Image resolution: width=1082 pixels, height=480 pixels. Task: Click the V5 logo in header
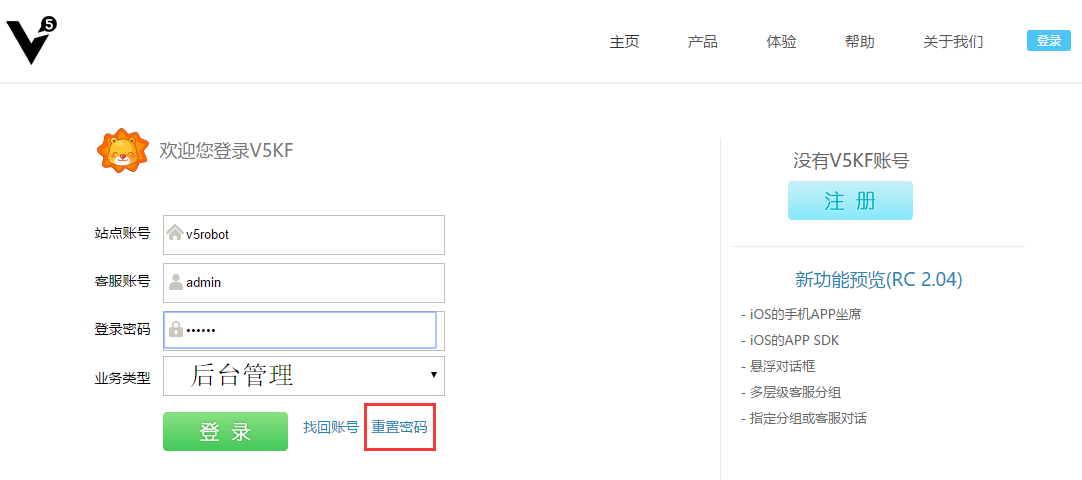31,41
